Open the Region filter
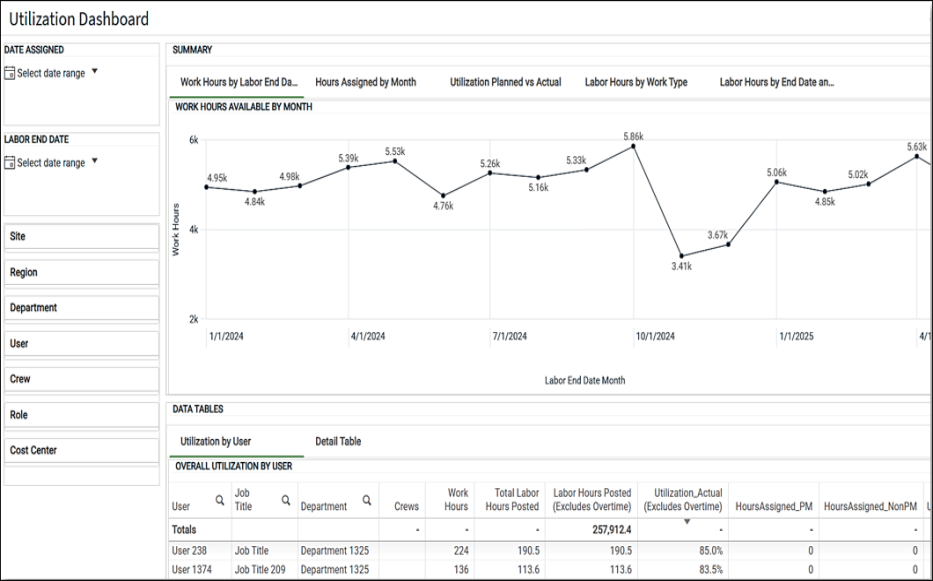 (82, 272)
